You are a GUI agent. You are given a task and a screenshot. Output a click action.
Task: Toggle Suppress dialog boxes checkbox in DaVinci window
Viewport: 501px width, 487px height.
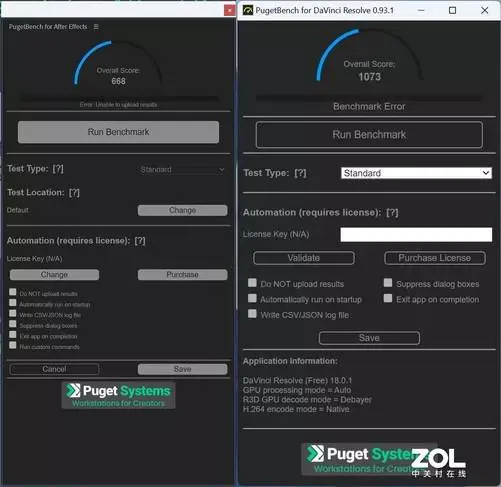(x=388, y=283)
